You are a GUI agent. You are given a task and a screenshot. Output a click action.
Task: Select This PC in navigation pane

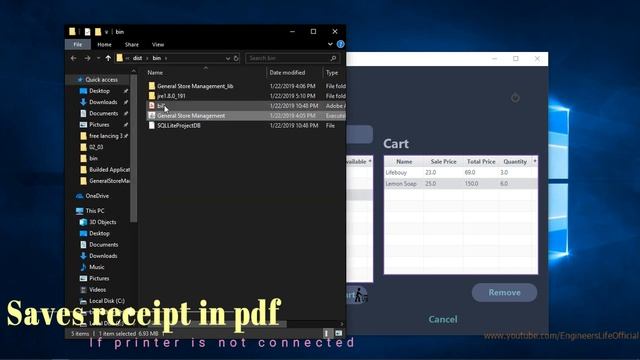click(x=95, y=211)
